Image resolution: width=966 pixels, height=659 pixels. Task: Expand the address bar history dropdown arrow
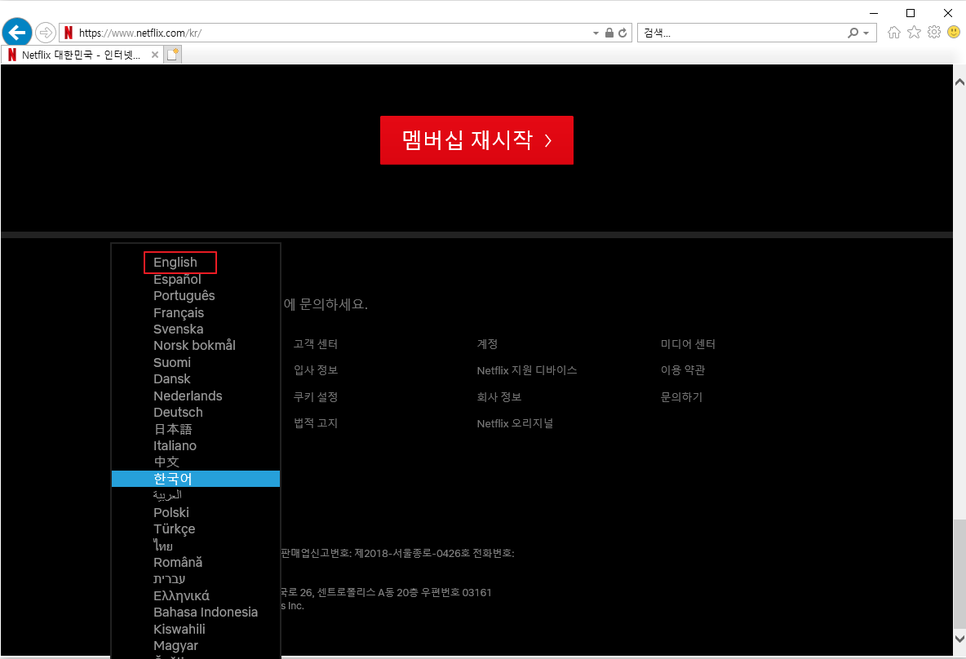596,33
